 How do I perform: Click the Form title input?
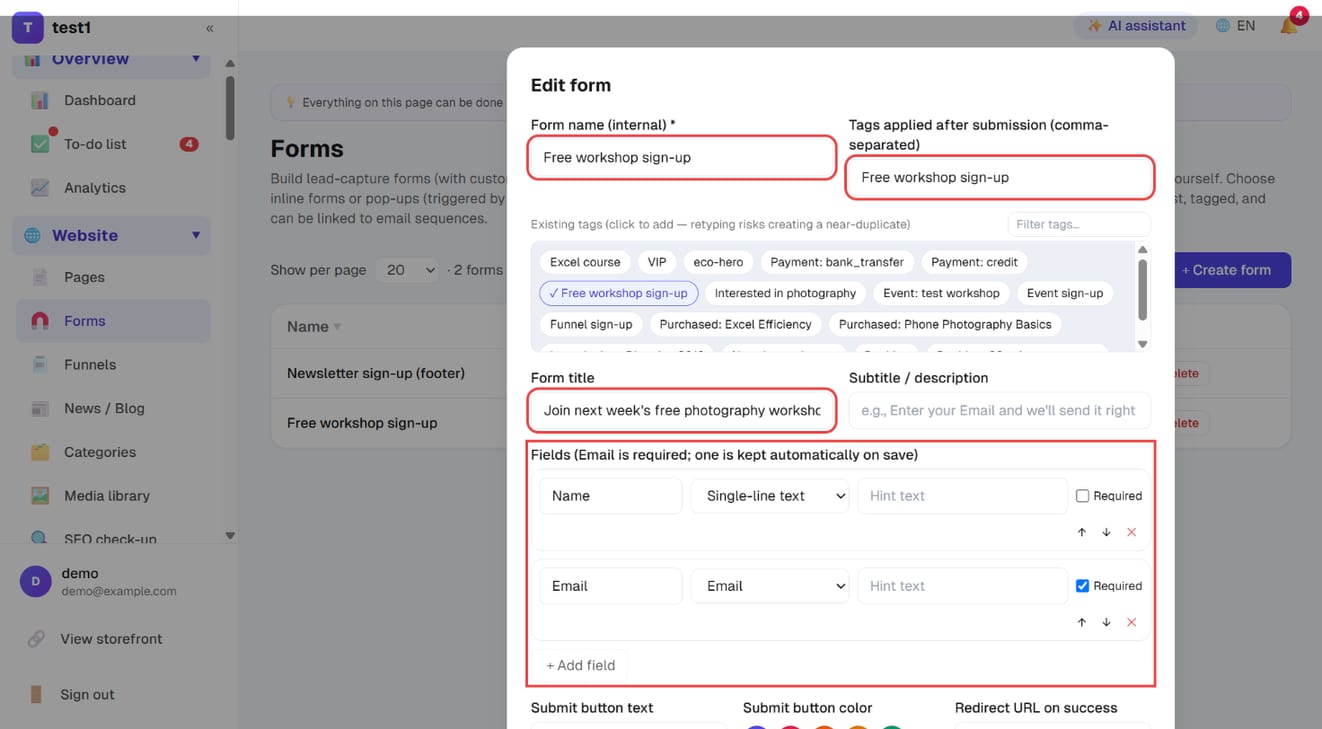682,410
